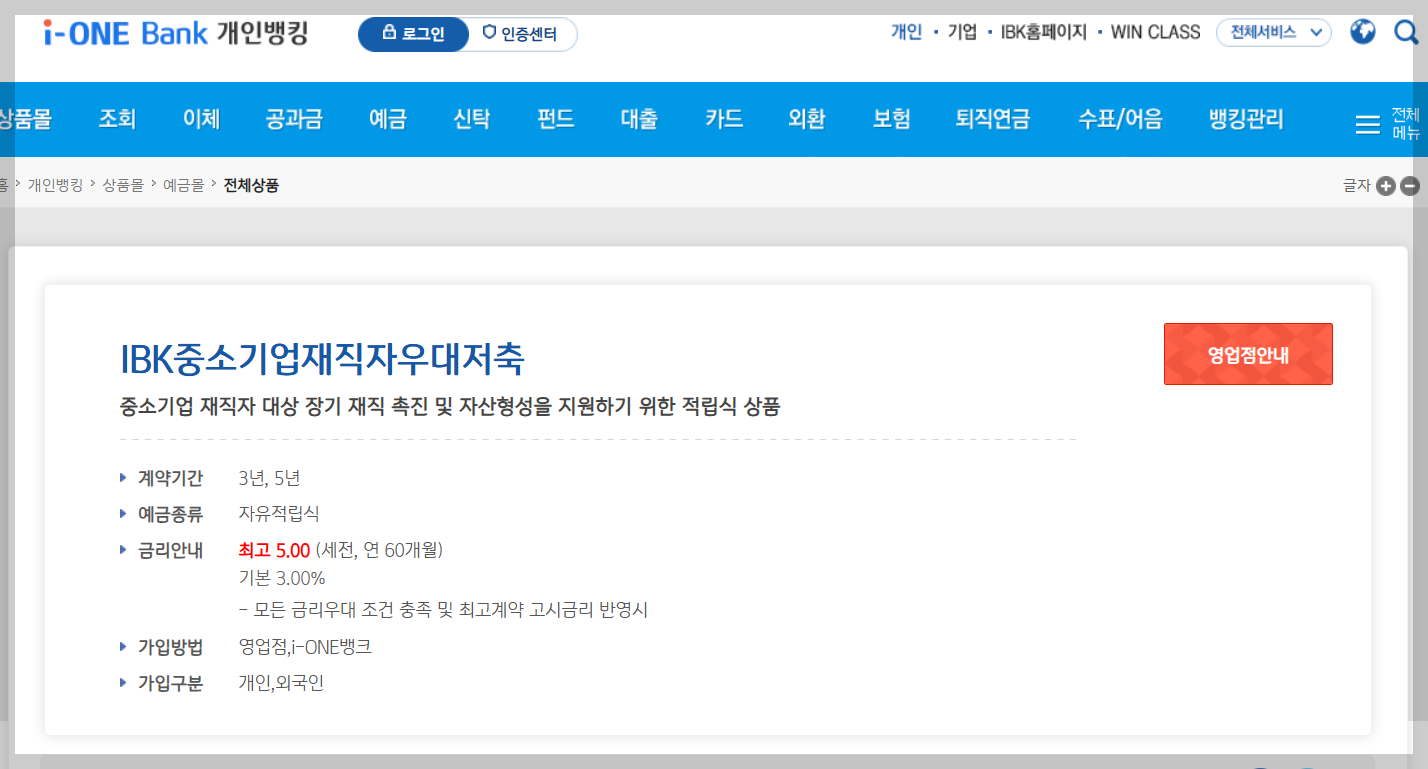The image size is (1428, 769).
Task: Open the 퇴직연금 menu item
Action: [992, 118]
